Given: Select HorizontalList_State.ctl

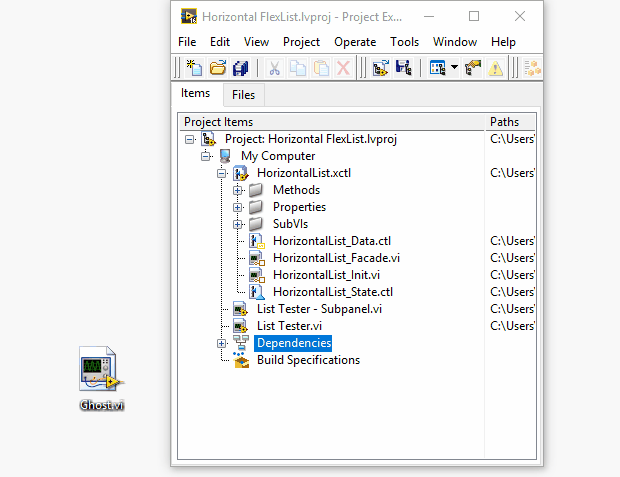Looking at the screenshot, I should pos(333,292).
